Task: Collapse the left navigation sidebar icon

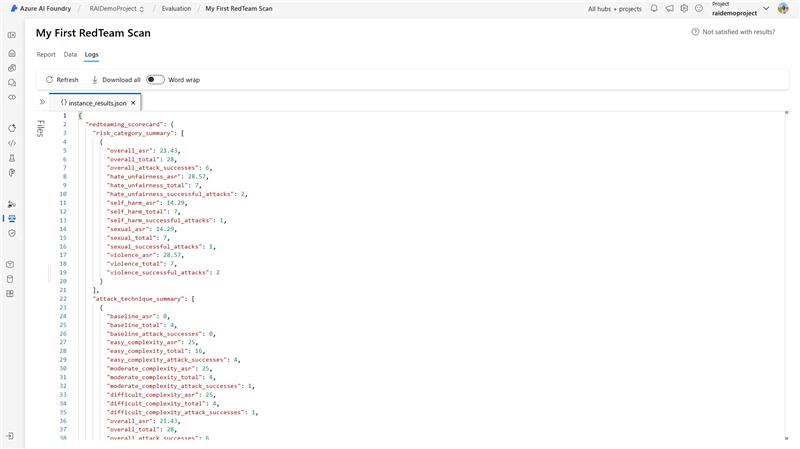Action: (11, 35)
